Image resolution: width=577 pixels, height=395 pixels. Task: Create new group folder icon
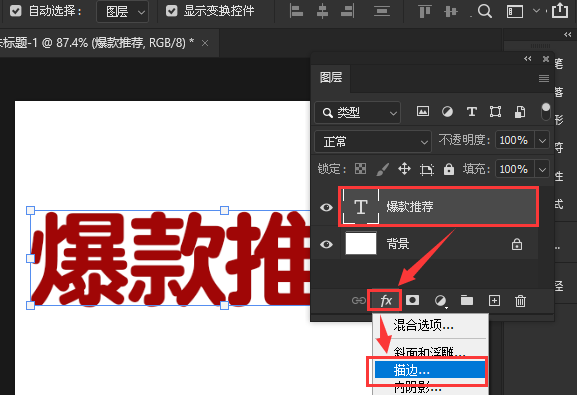tap(467, 300)
